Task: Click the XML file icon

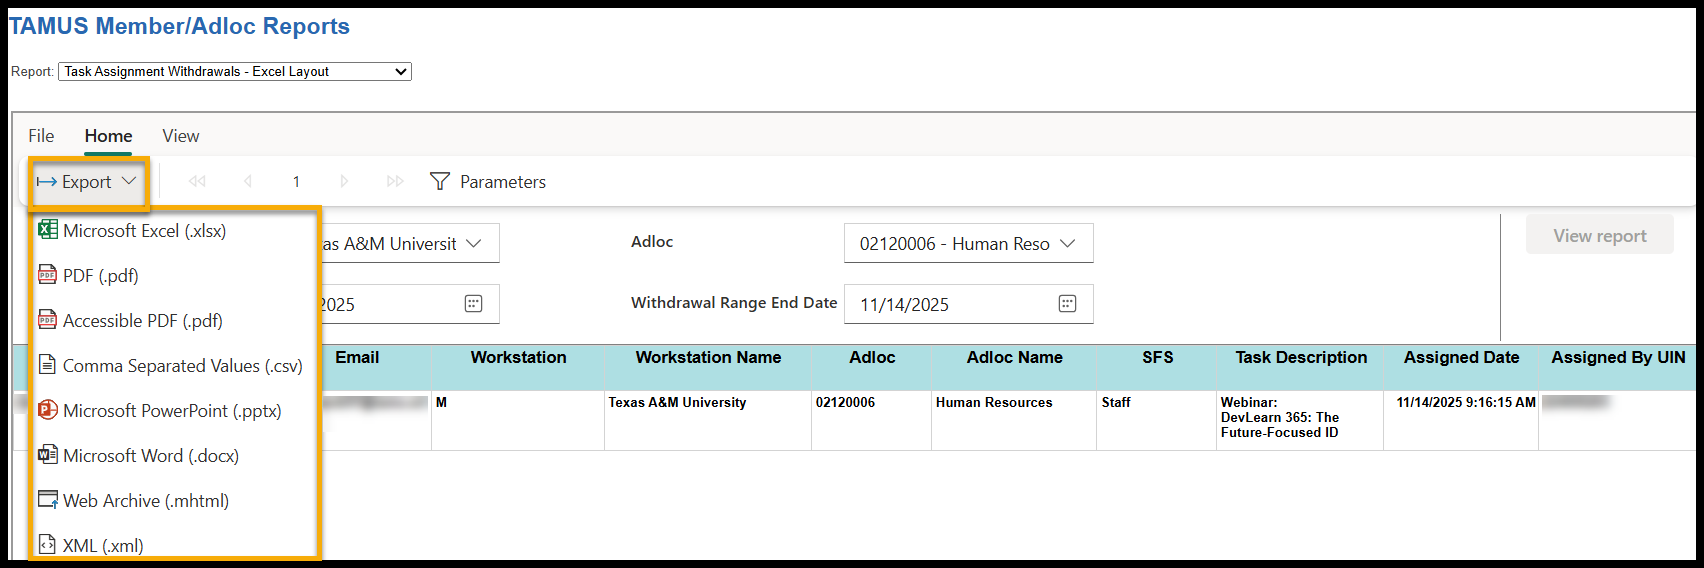Action: [x=47, y=545]
